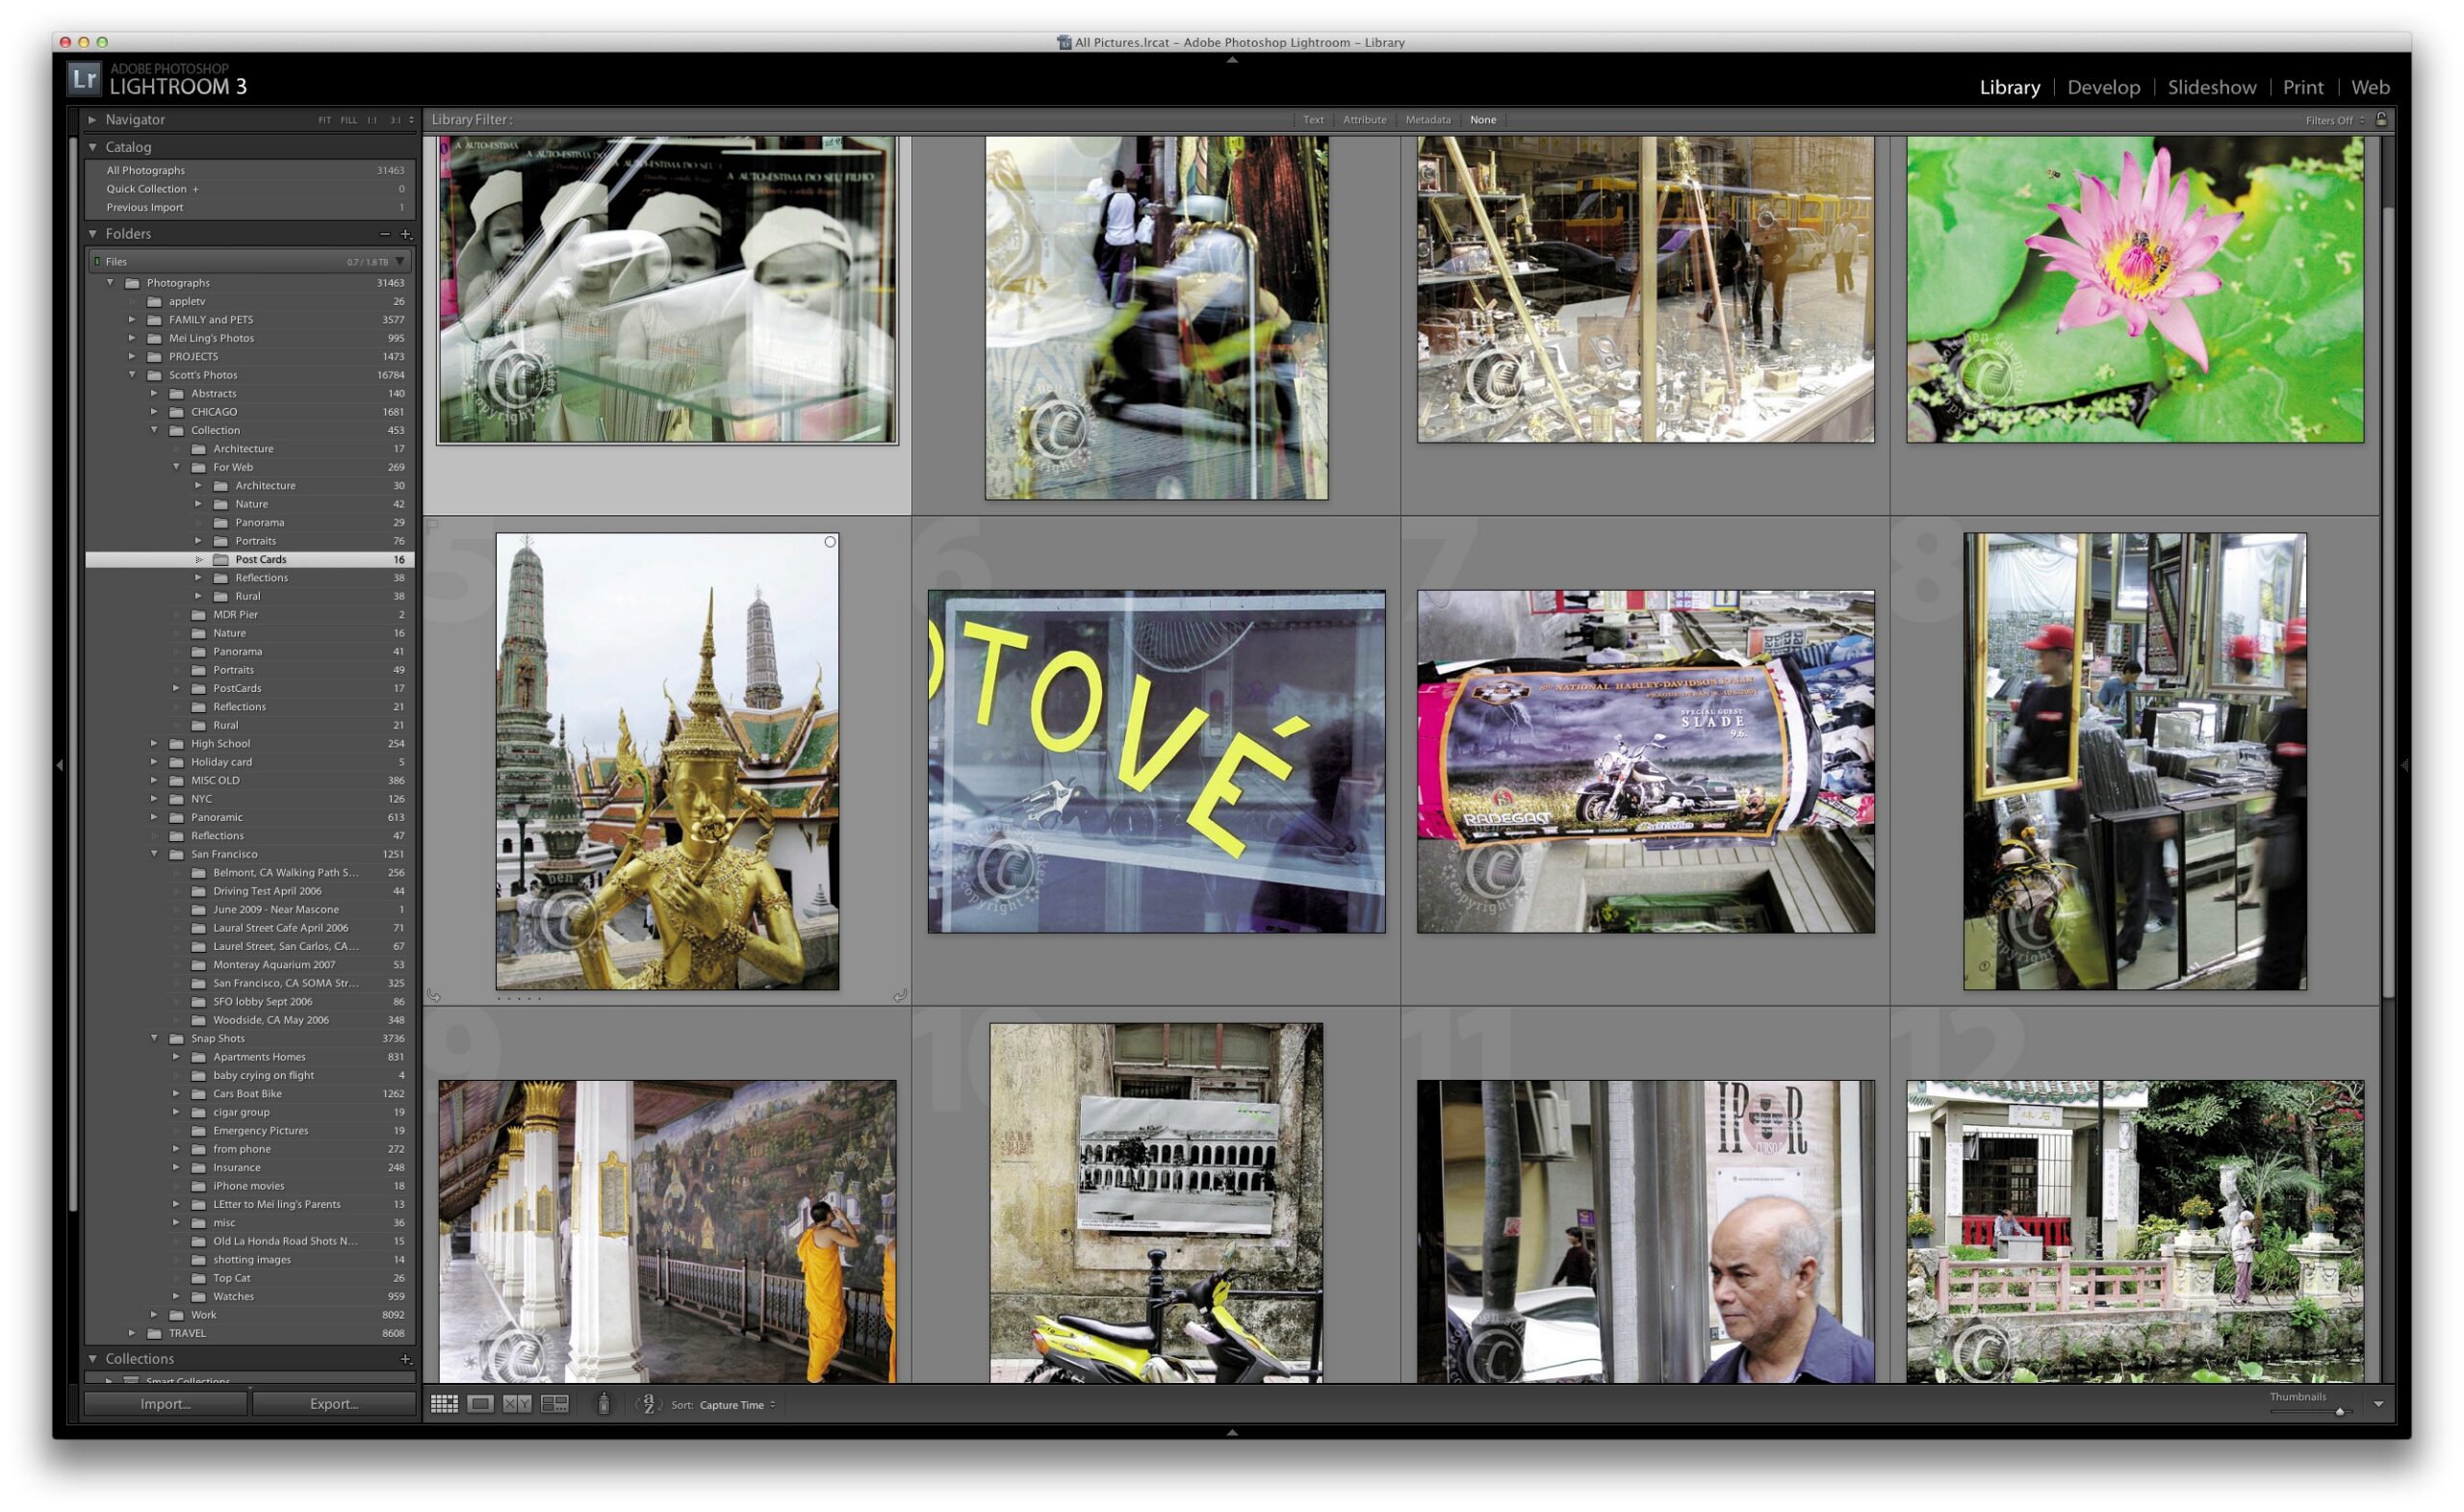This screenshot has width=2464, height=1512.
Task: Rotate golden statue photo counter-clockwise
Action: point(434,995)
